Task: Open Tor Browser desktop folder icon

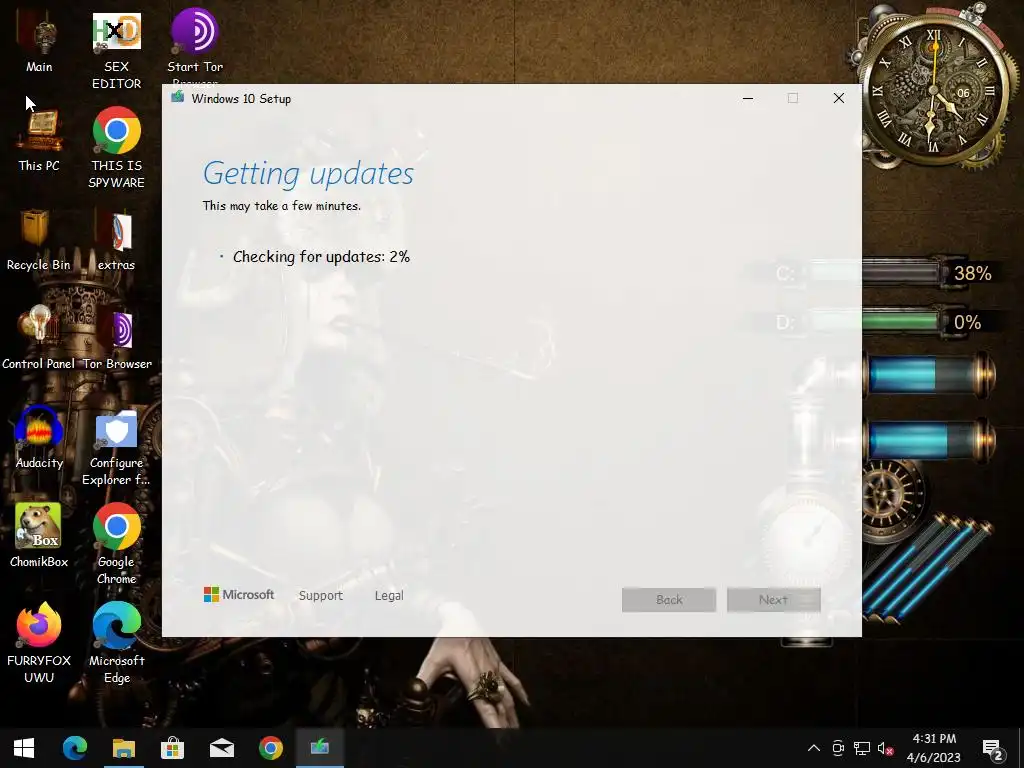Action: click(x=116, y=340)
